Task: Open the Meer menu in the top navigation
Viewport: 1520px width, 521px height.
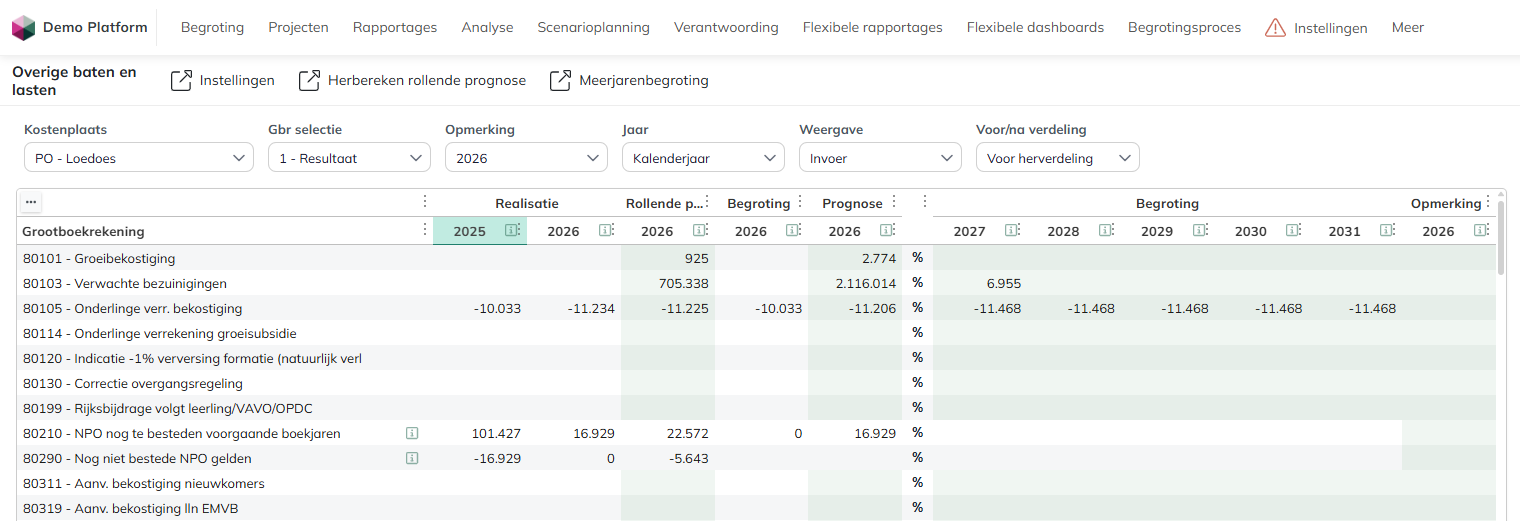Action: [x=1408, y=28]
